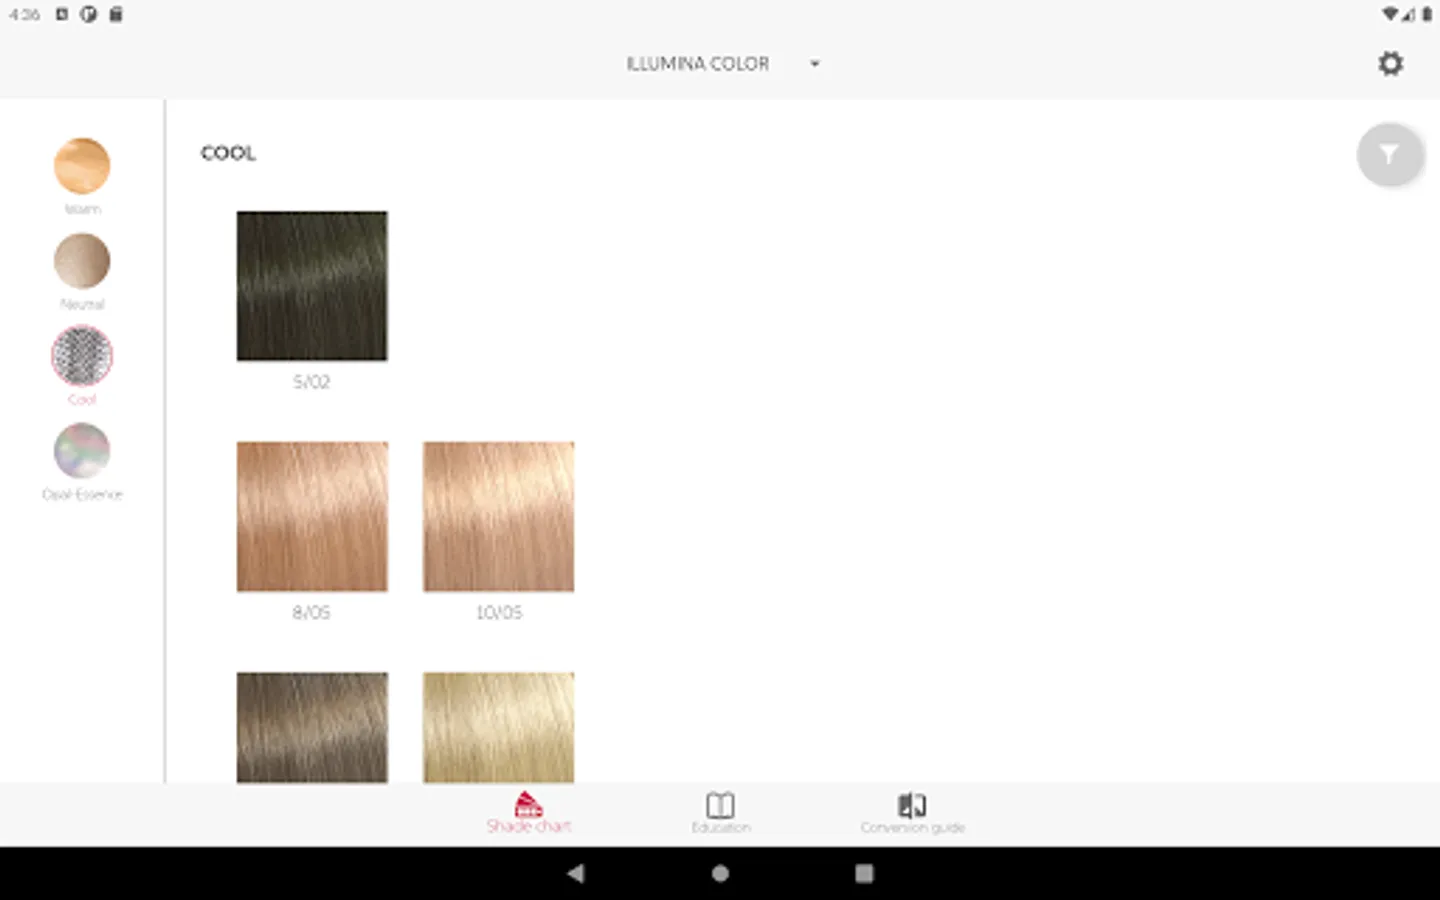The height and width of the screenshot is (900, 1440).
Task: Click the 5/02 shade label
Action: coord(311,382)
